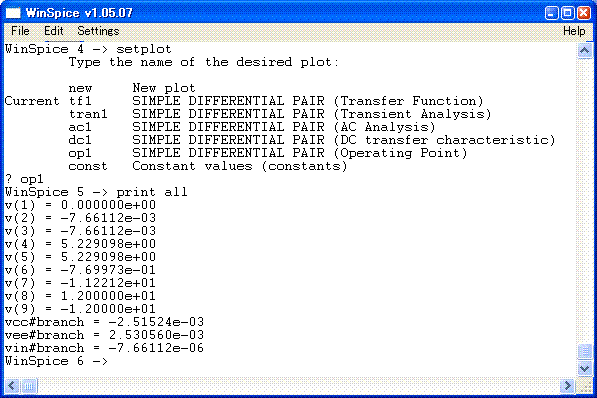The width and height of the screenshot is (597, 398).
Task: Click the horizontal scrollbar left arrow
Action: [12, 386]
